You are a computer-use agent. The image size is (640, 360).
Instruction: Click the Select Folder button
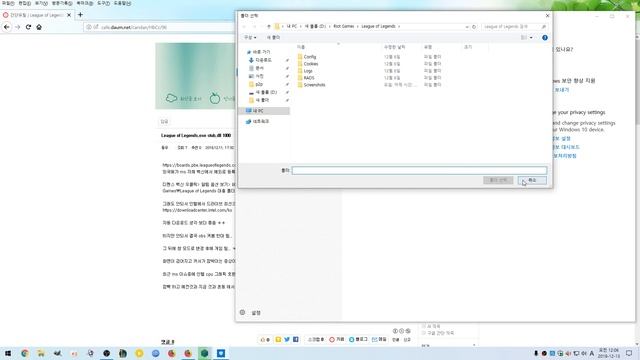[498, 180]
